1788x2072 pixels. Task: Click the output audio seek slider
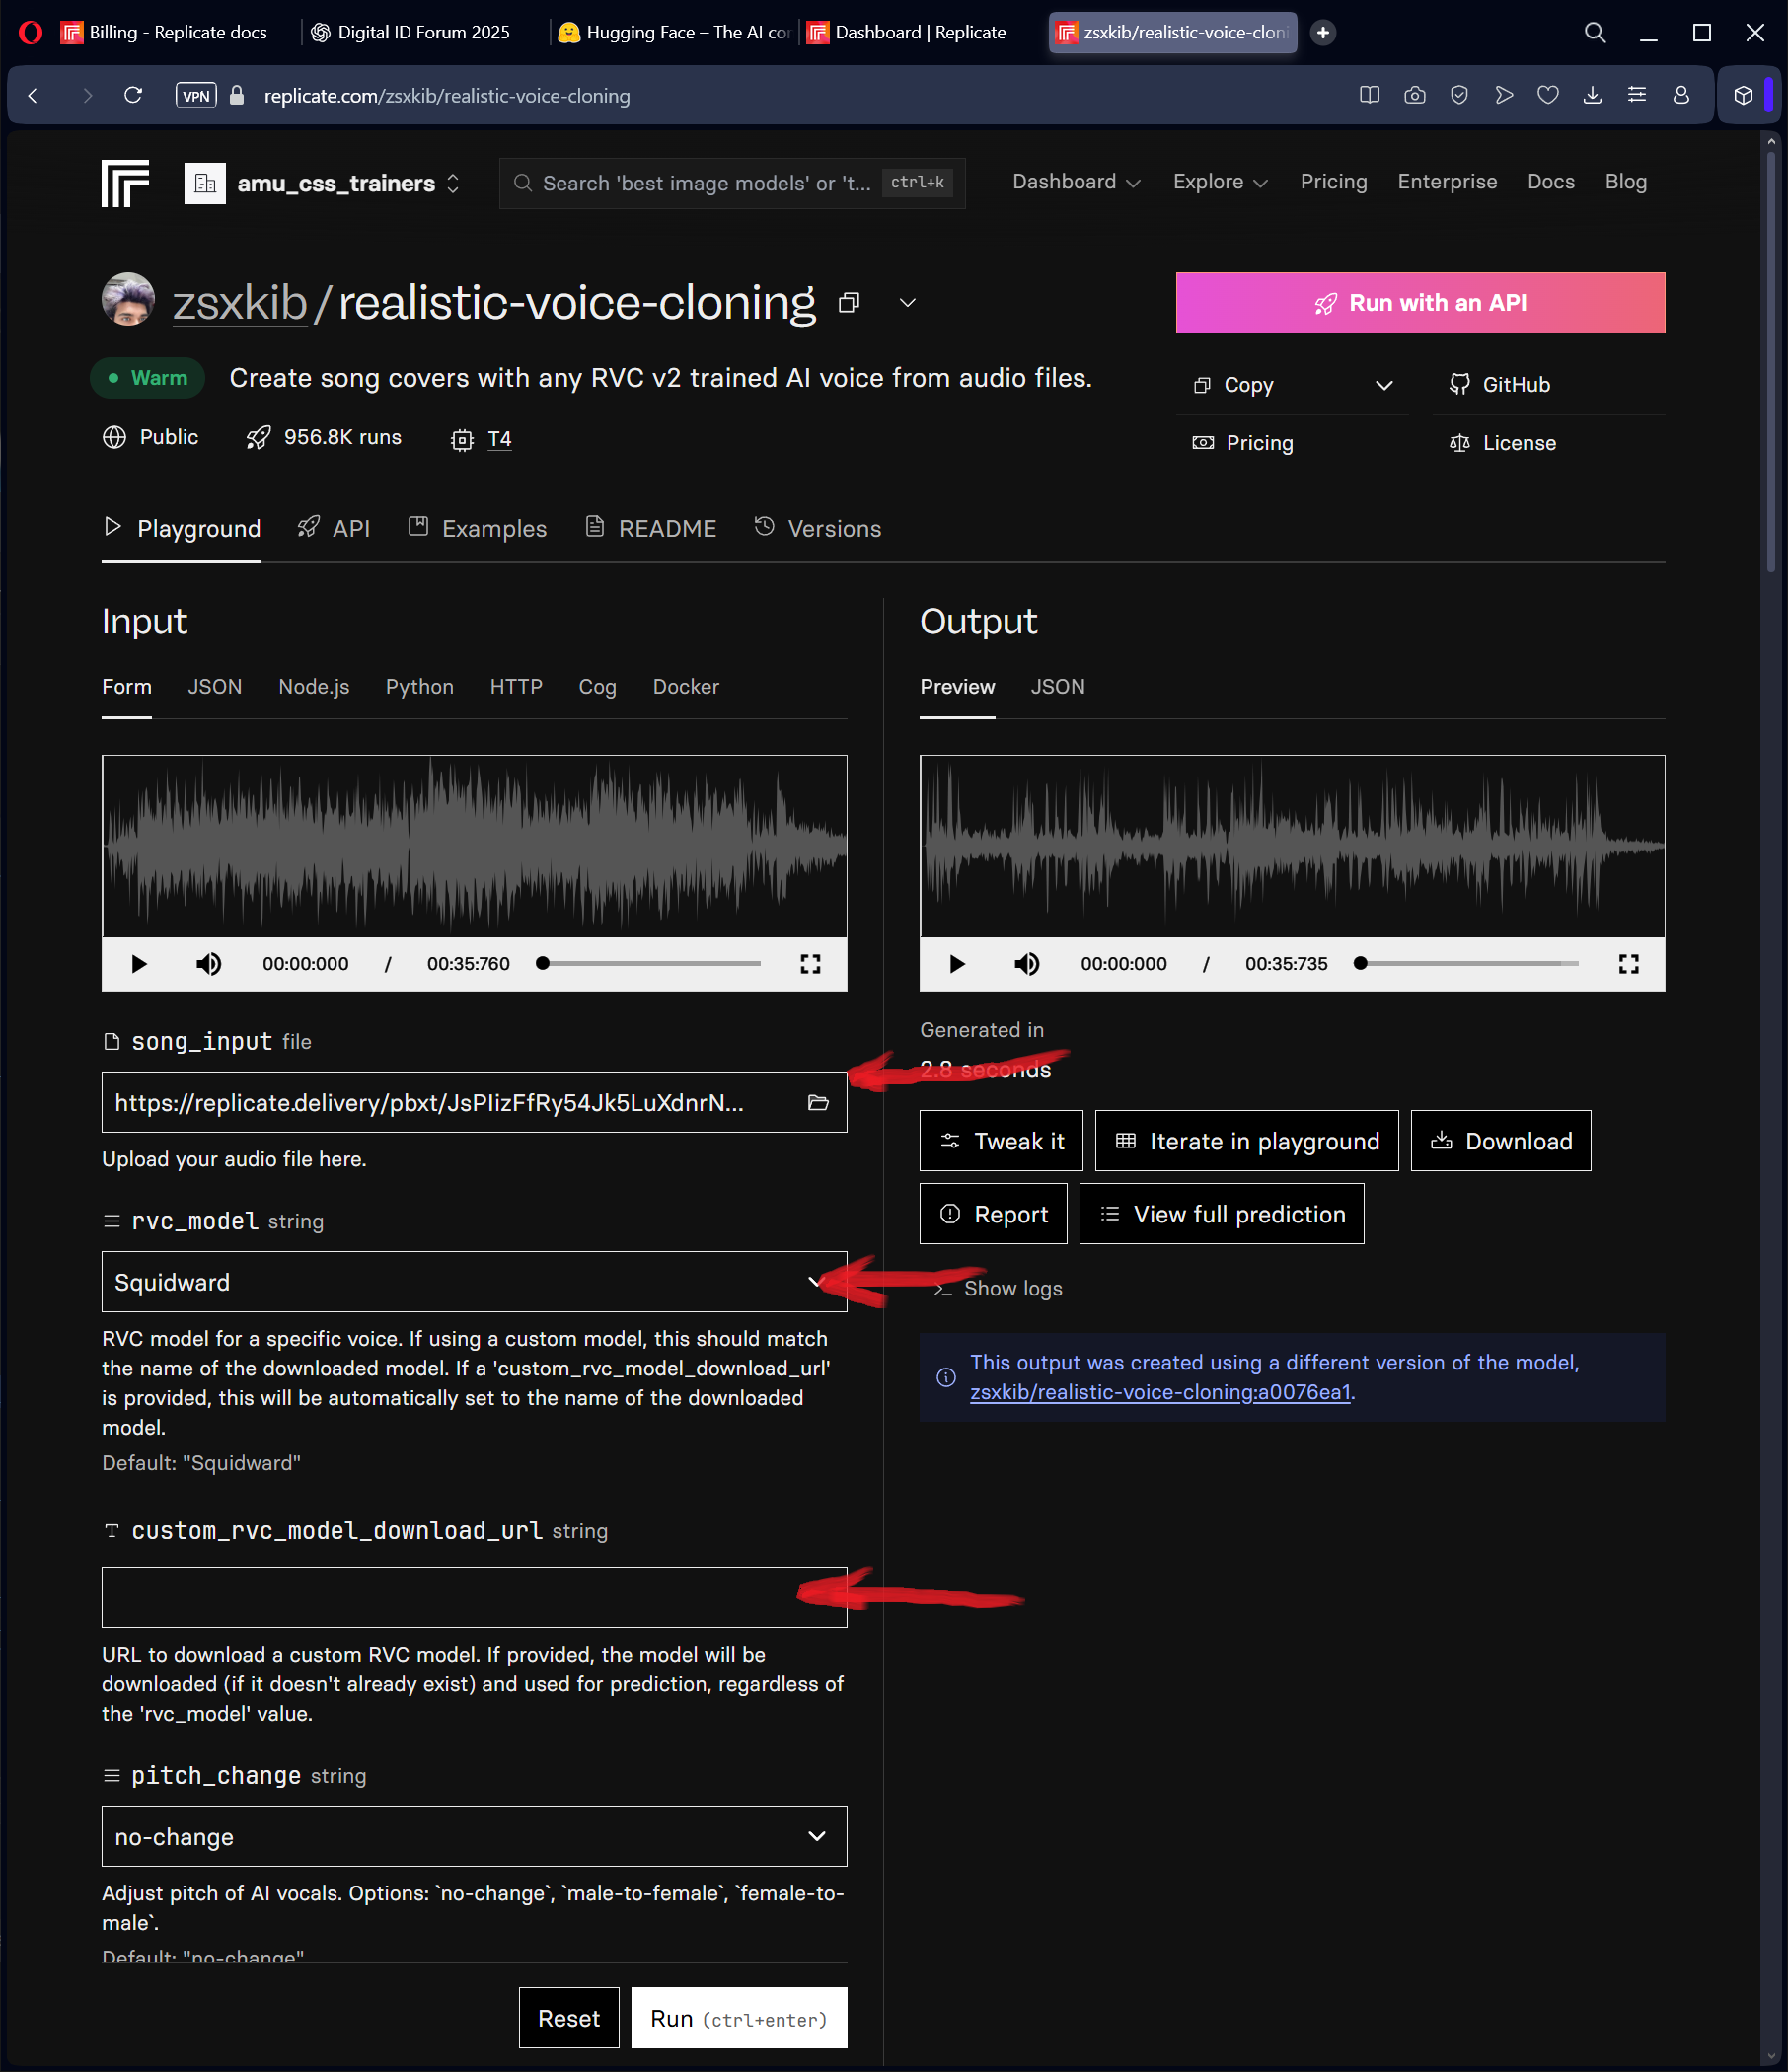[1468, 963]
